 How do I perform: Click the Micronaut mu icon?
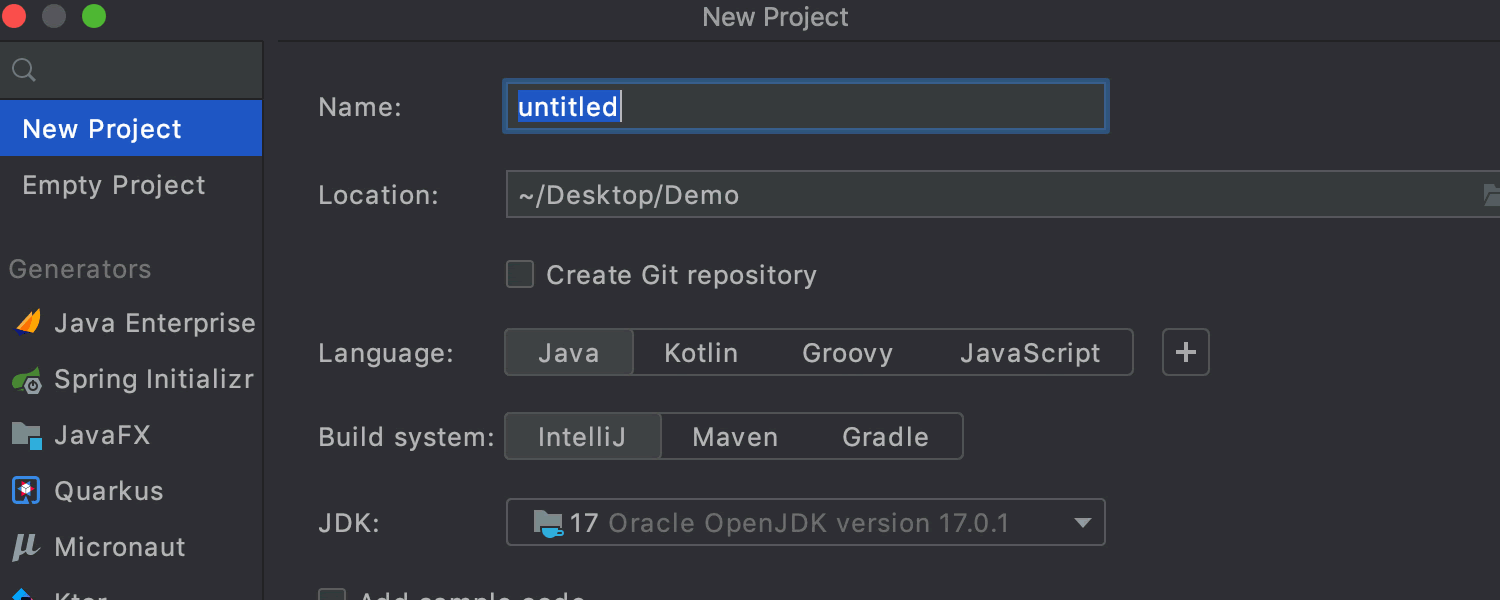click(x=26, y=547)
